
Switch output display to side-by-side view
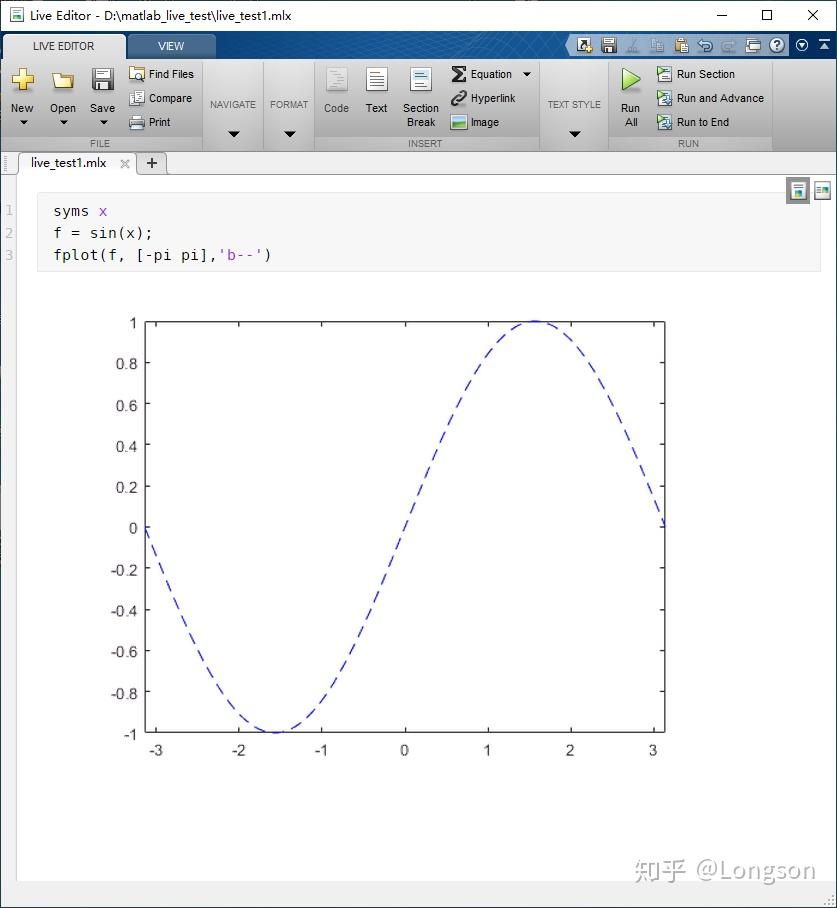822,190
